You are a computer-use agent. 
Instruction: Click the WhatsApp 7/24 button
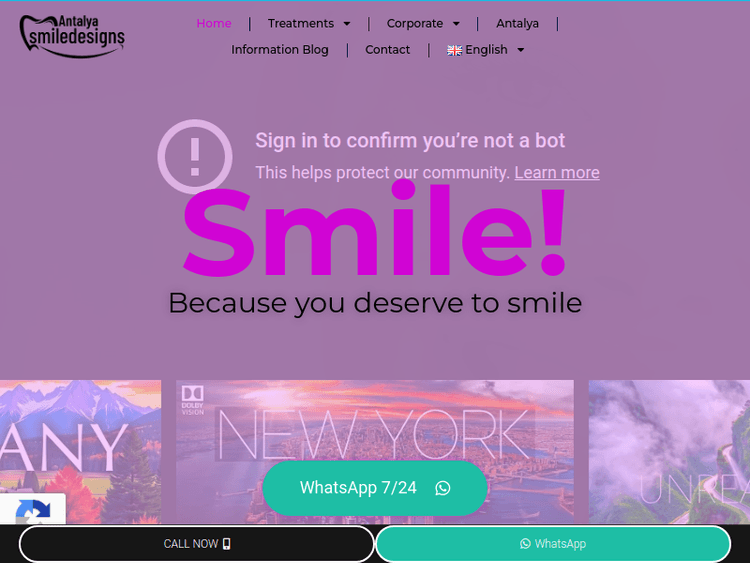[375, 488]
